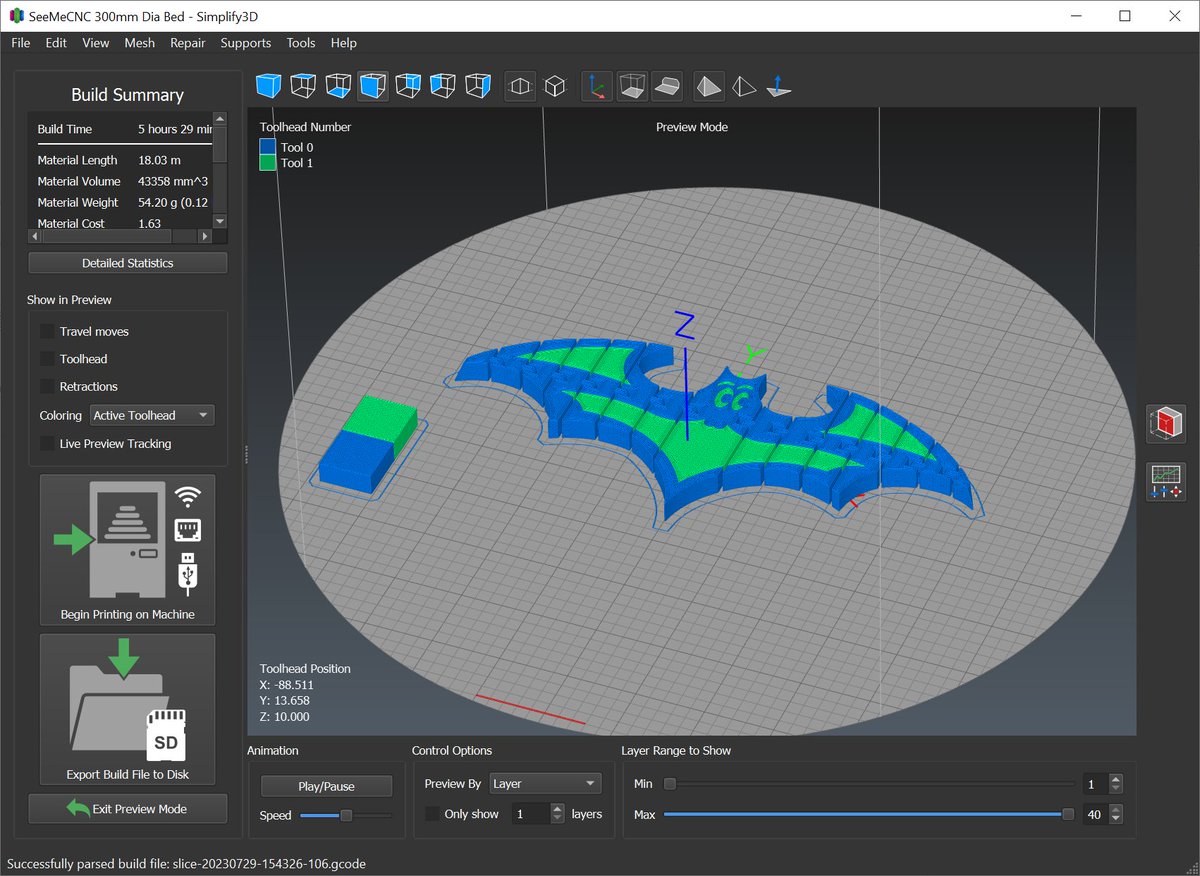Viewport: 1200px width, 876px height.
Task: Select the left view cube icon
Action: point(442,86)
